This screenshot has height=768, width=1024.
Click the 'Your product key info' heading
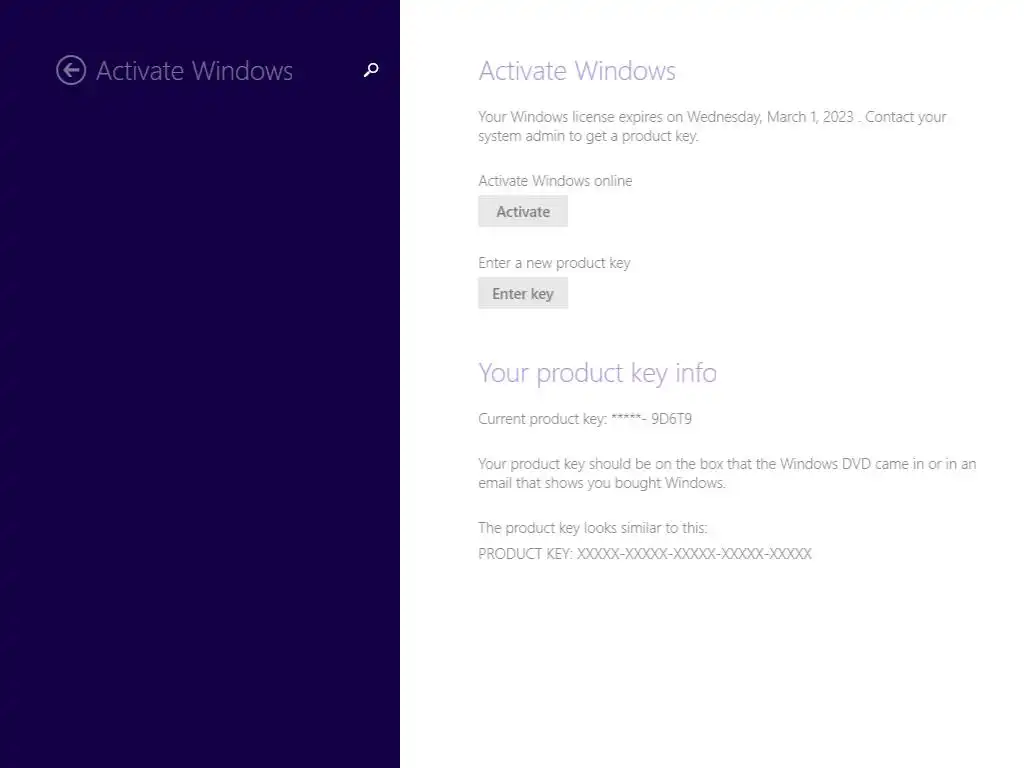[x=598, y=373]
